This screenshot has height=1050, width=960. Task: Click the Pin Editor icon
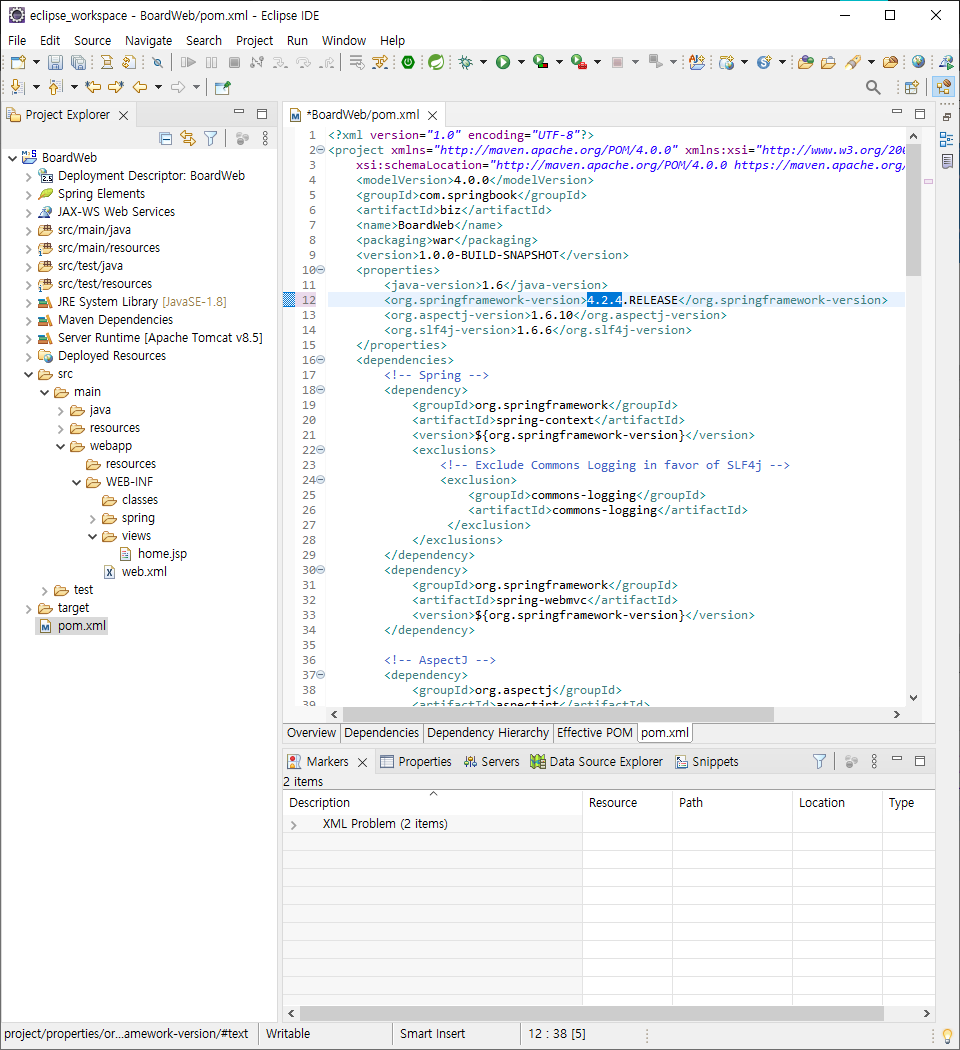click(x=222, y=87)
